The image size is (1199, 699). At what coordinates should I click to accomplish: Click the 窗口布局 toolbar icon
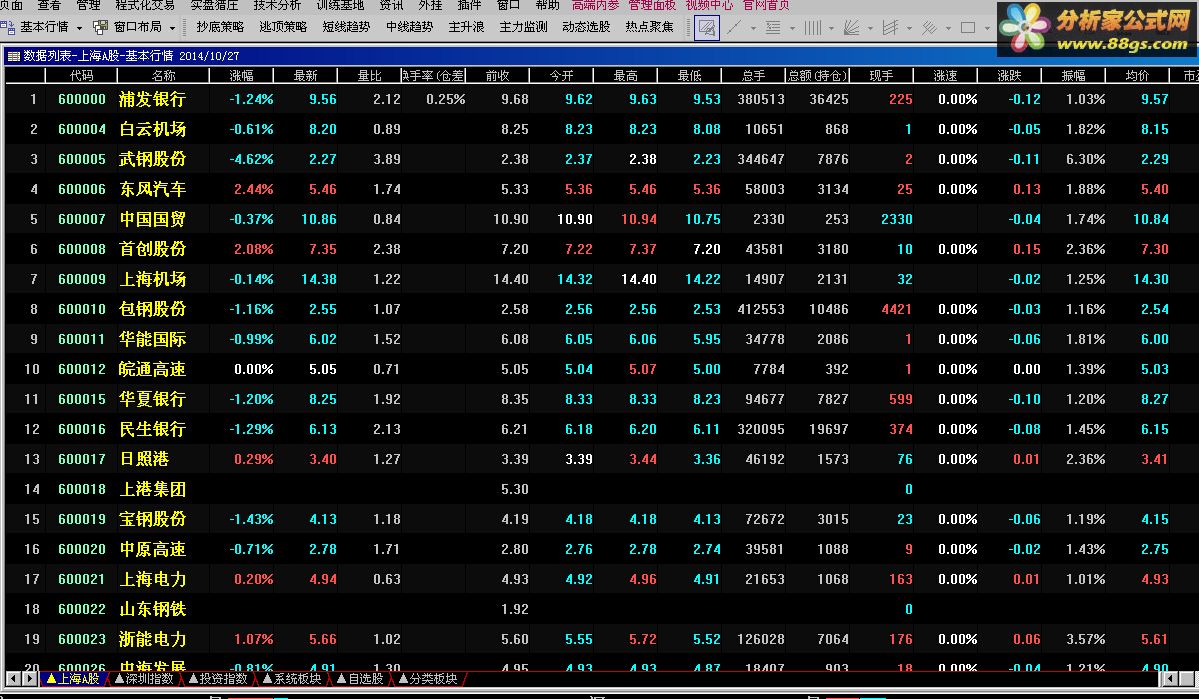[100, 28]
